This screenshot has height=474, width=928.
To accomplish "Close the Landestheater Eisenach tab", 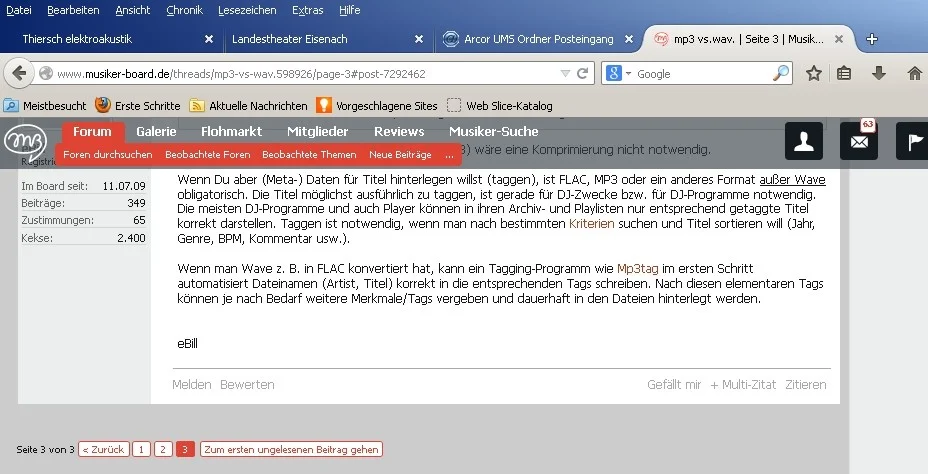I will coord(419,39).
